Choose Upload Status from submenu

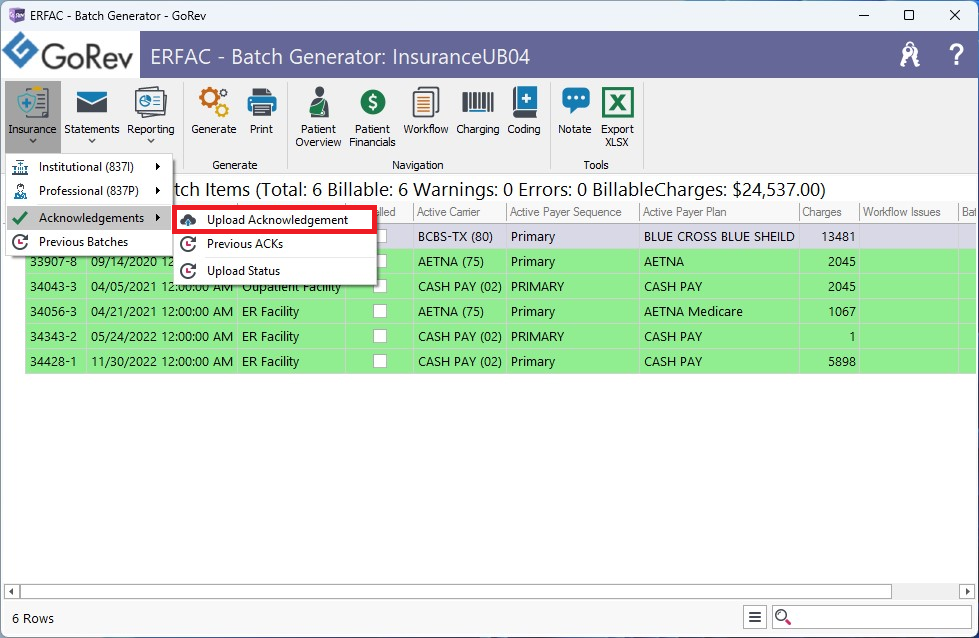coord(275,271)
